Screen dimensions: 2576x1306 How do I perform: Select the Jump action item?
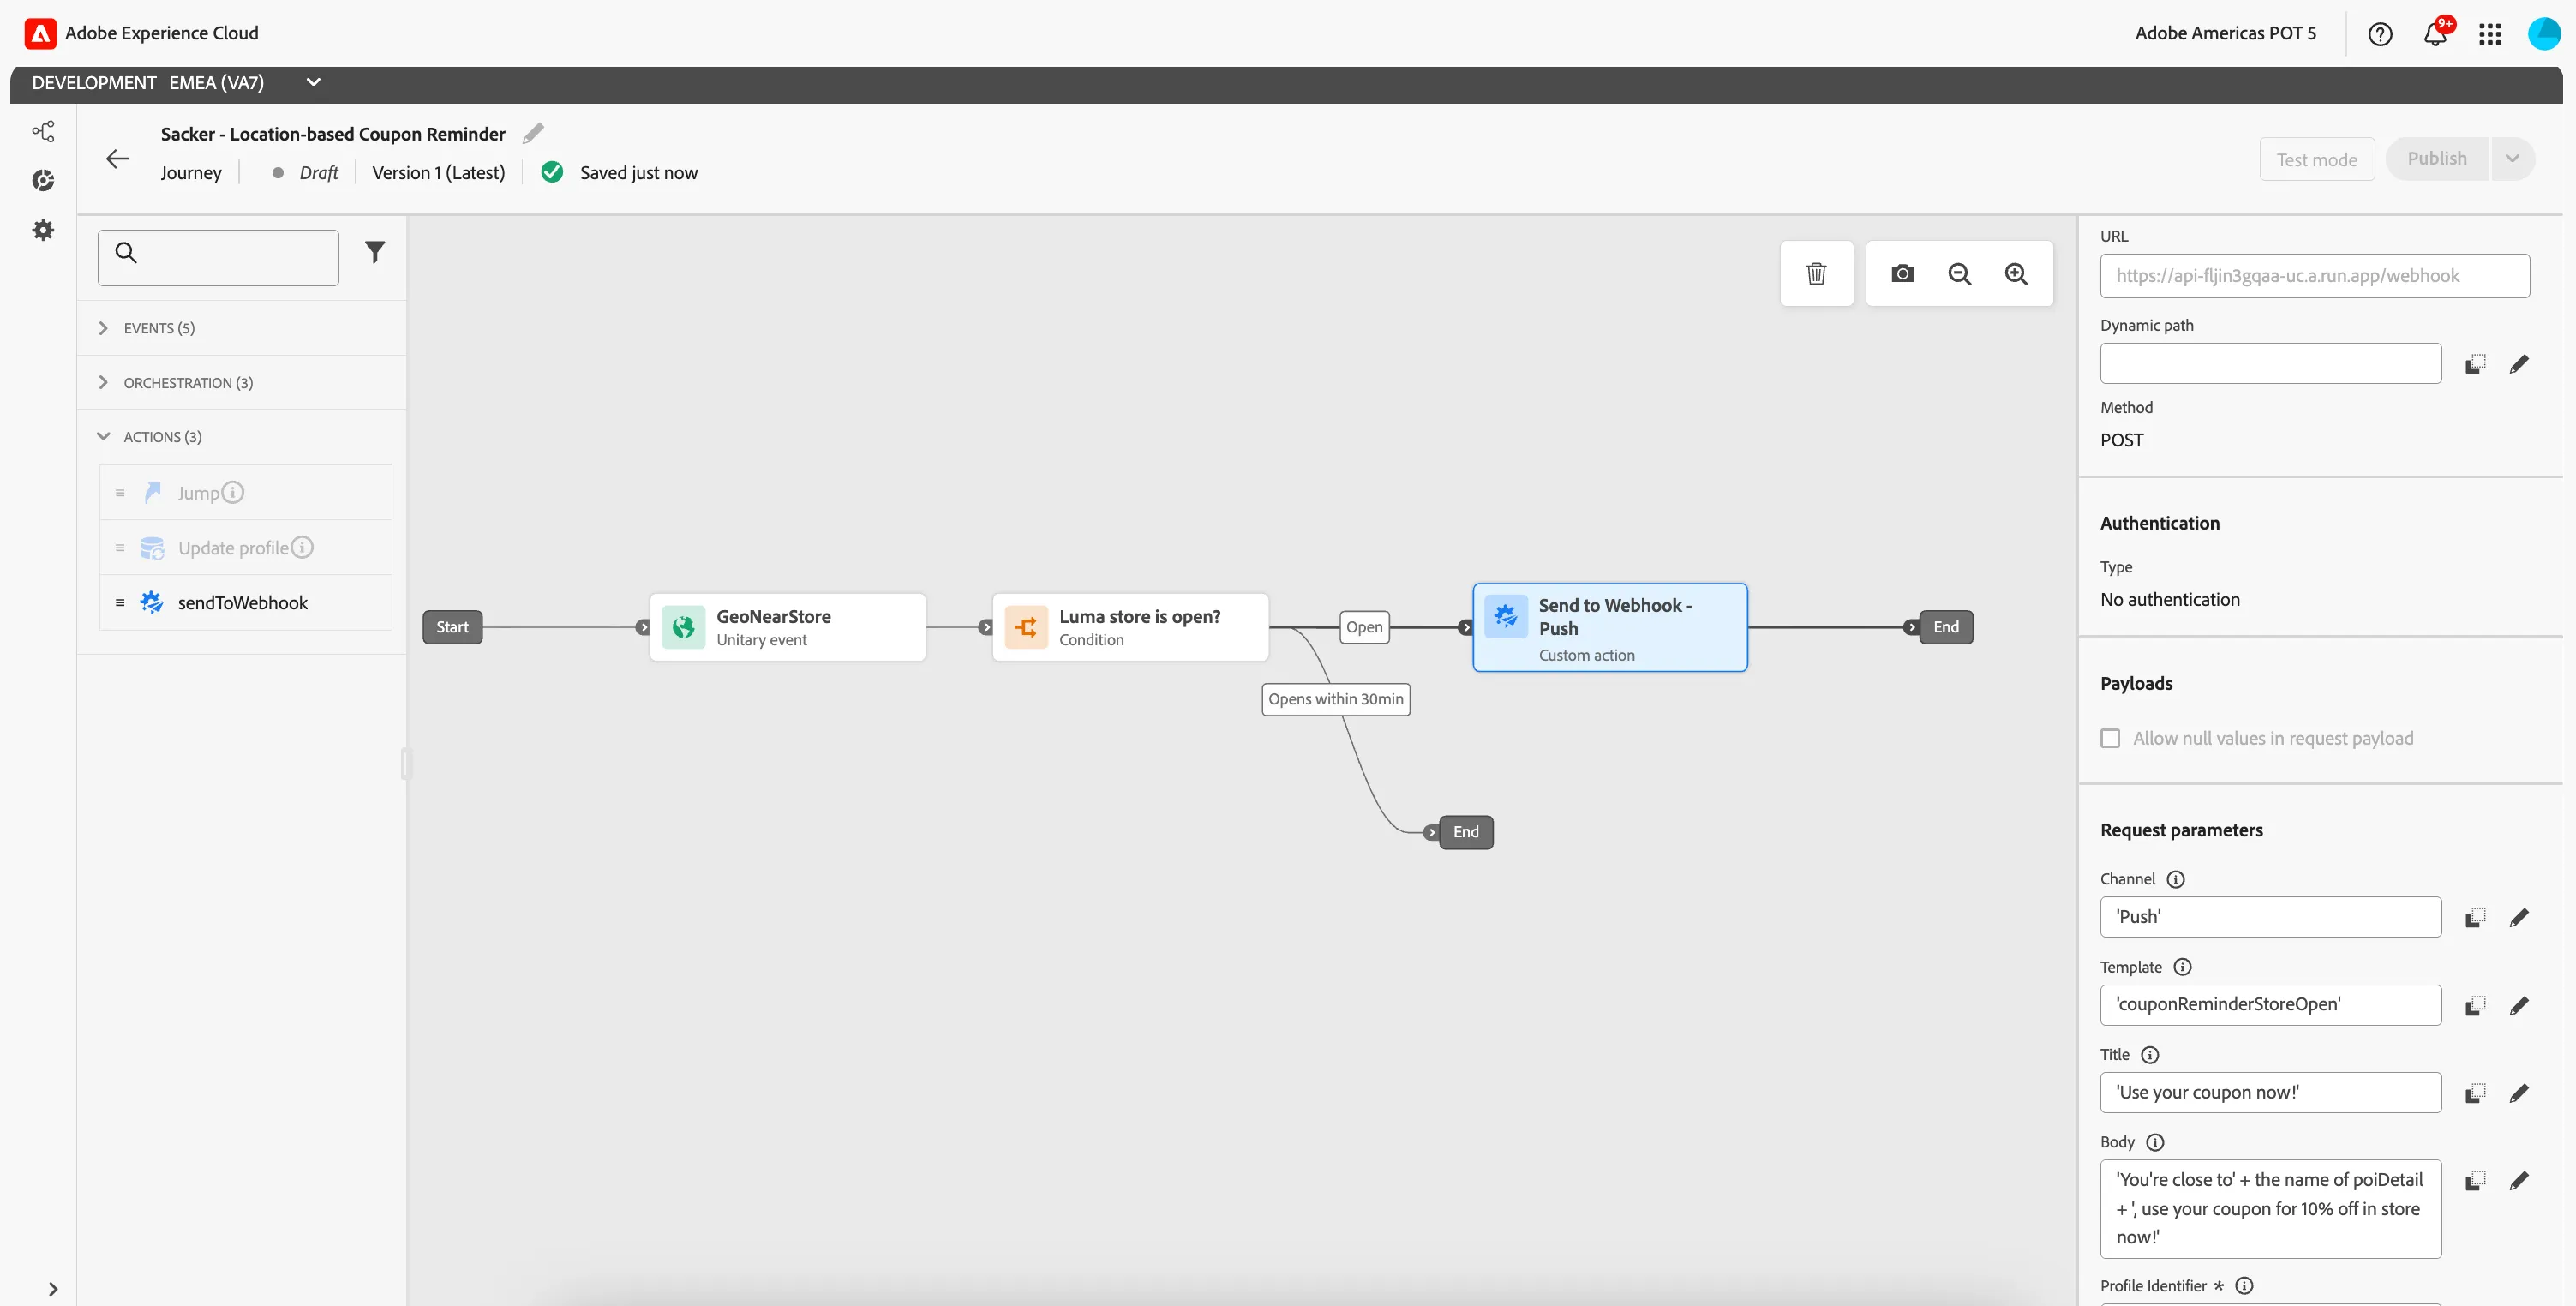(246, 492)
